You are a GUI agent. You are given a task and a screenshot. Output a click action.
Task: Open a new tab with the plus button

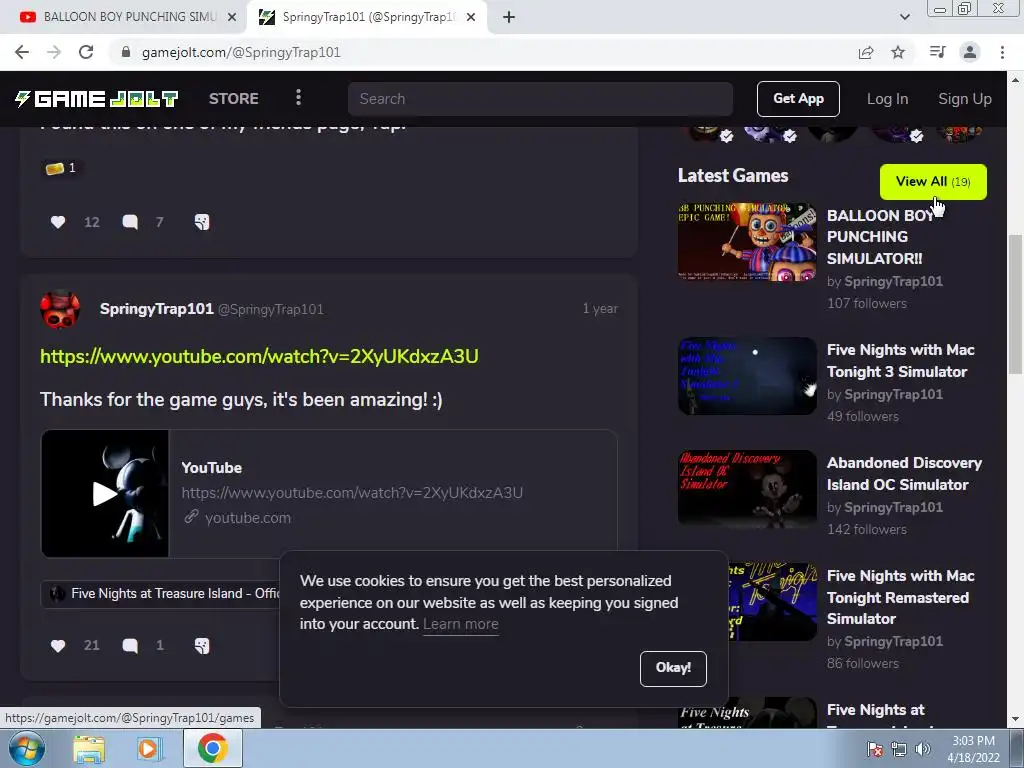click(509, 17)
